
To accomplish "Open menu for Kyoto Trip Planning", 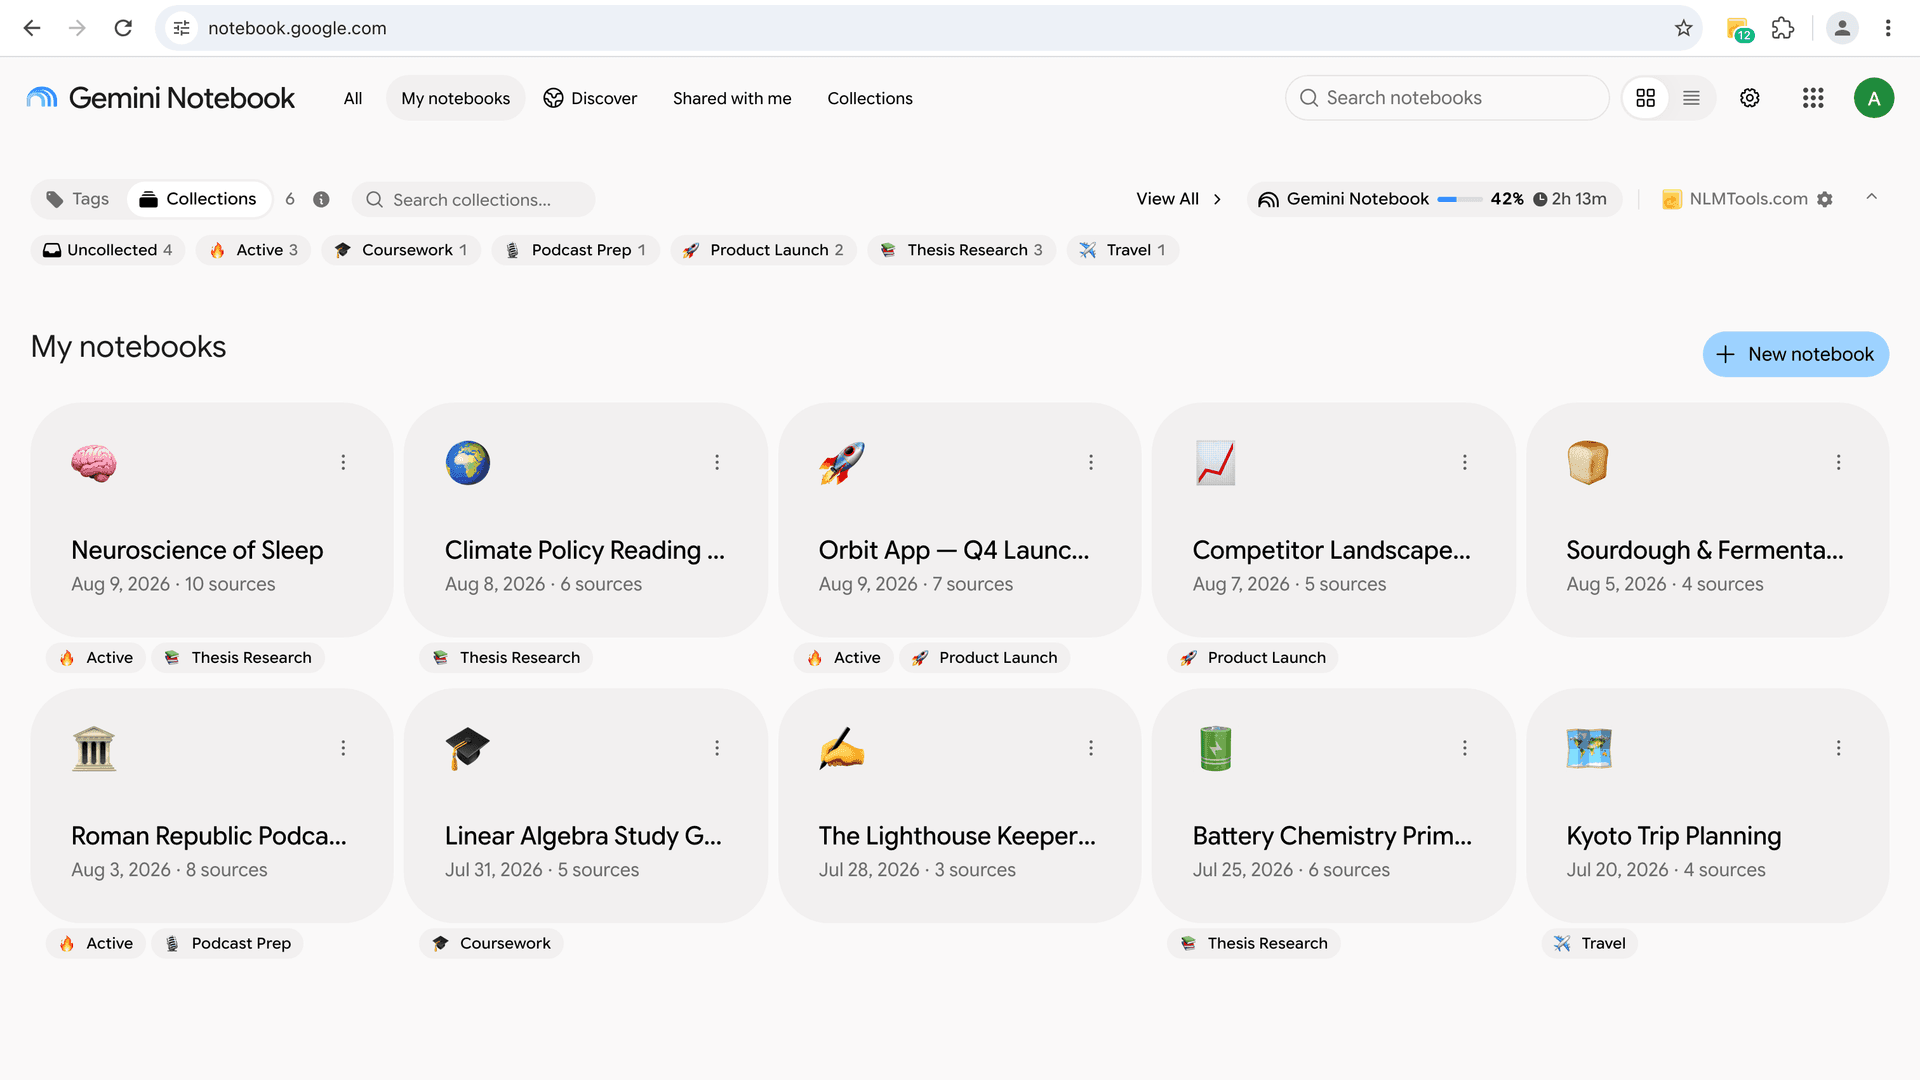I will [1838, 748].
